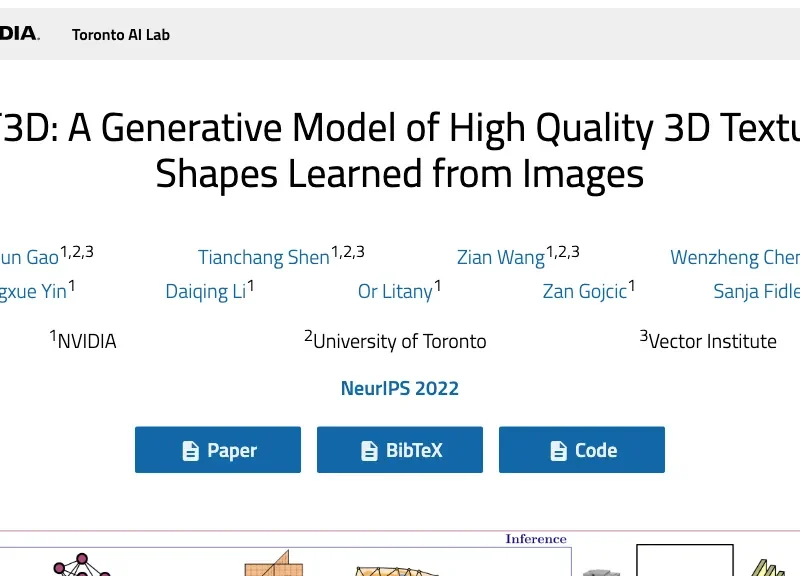Open the Code repository button
The height and width of the screenshot is (576, 800).
point(582,450)
